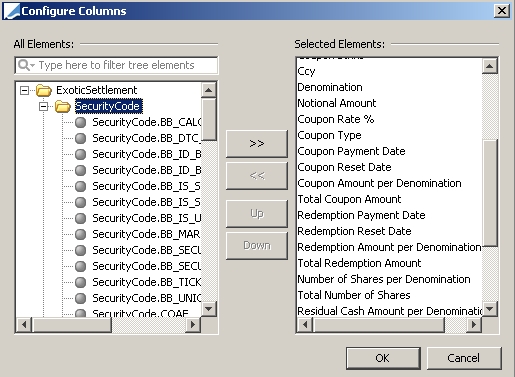Image resolution: width=515 pixels, height=377 pixels.
Task: Collapse the ExoticSettlement tree node
Action: (x=24, y=90)
